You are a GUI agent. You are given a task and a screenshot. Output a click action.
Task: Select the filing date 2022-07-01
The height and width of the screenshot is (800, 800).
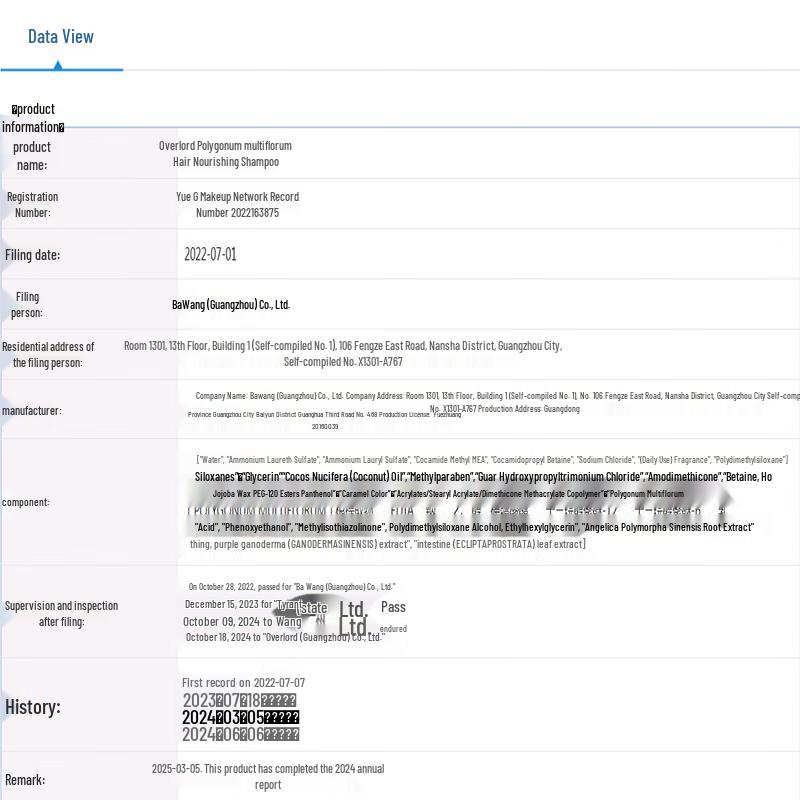click(210, 254)
